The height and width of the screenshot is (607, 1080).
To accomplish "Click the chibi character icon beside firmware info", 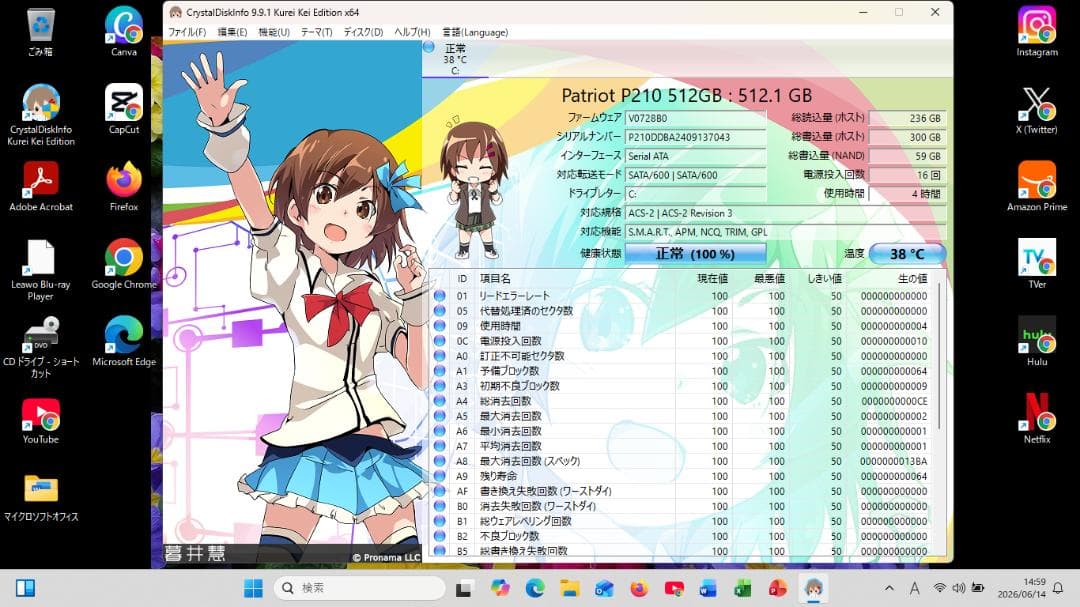I will click(472, 186).
